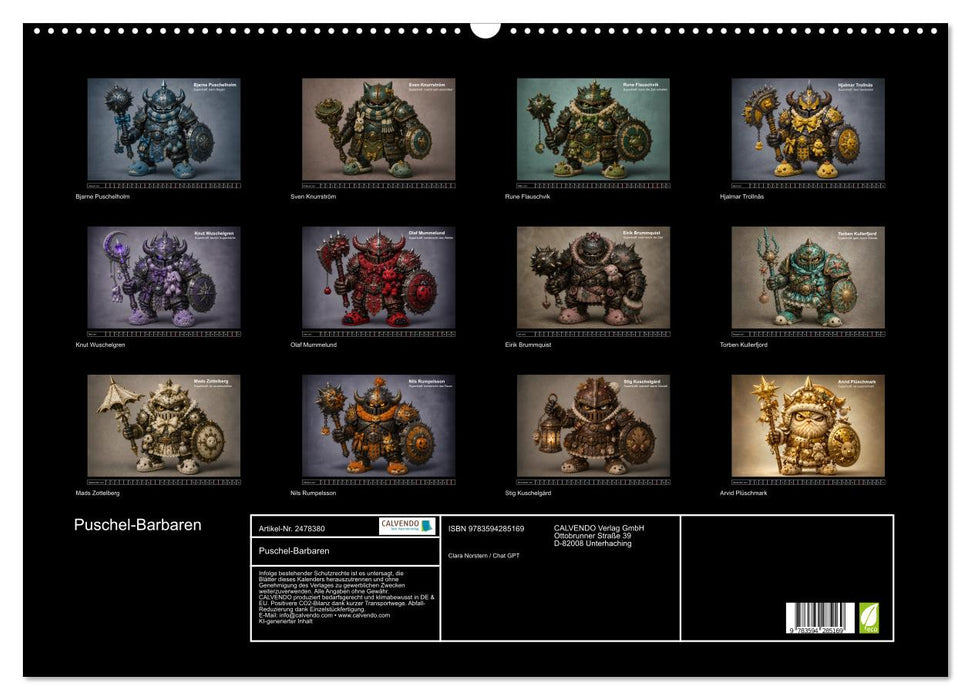971x700 pixels.
Task: Open the Knut Wuschelgren purple barbarian thumbnail
Action: pos(163,281)
